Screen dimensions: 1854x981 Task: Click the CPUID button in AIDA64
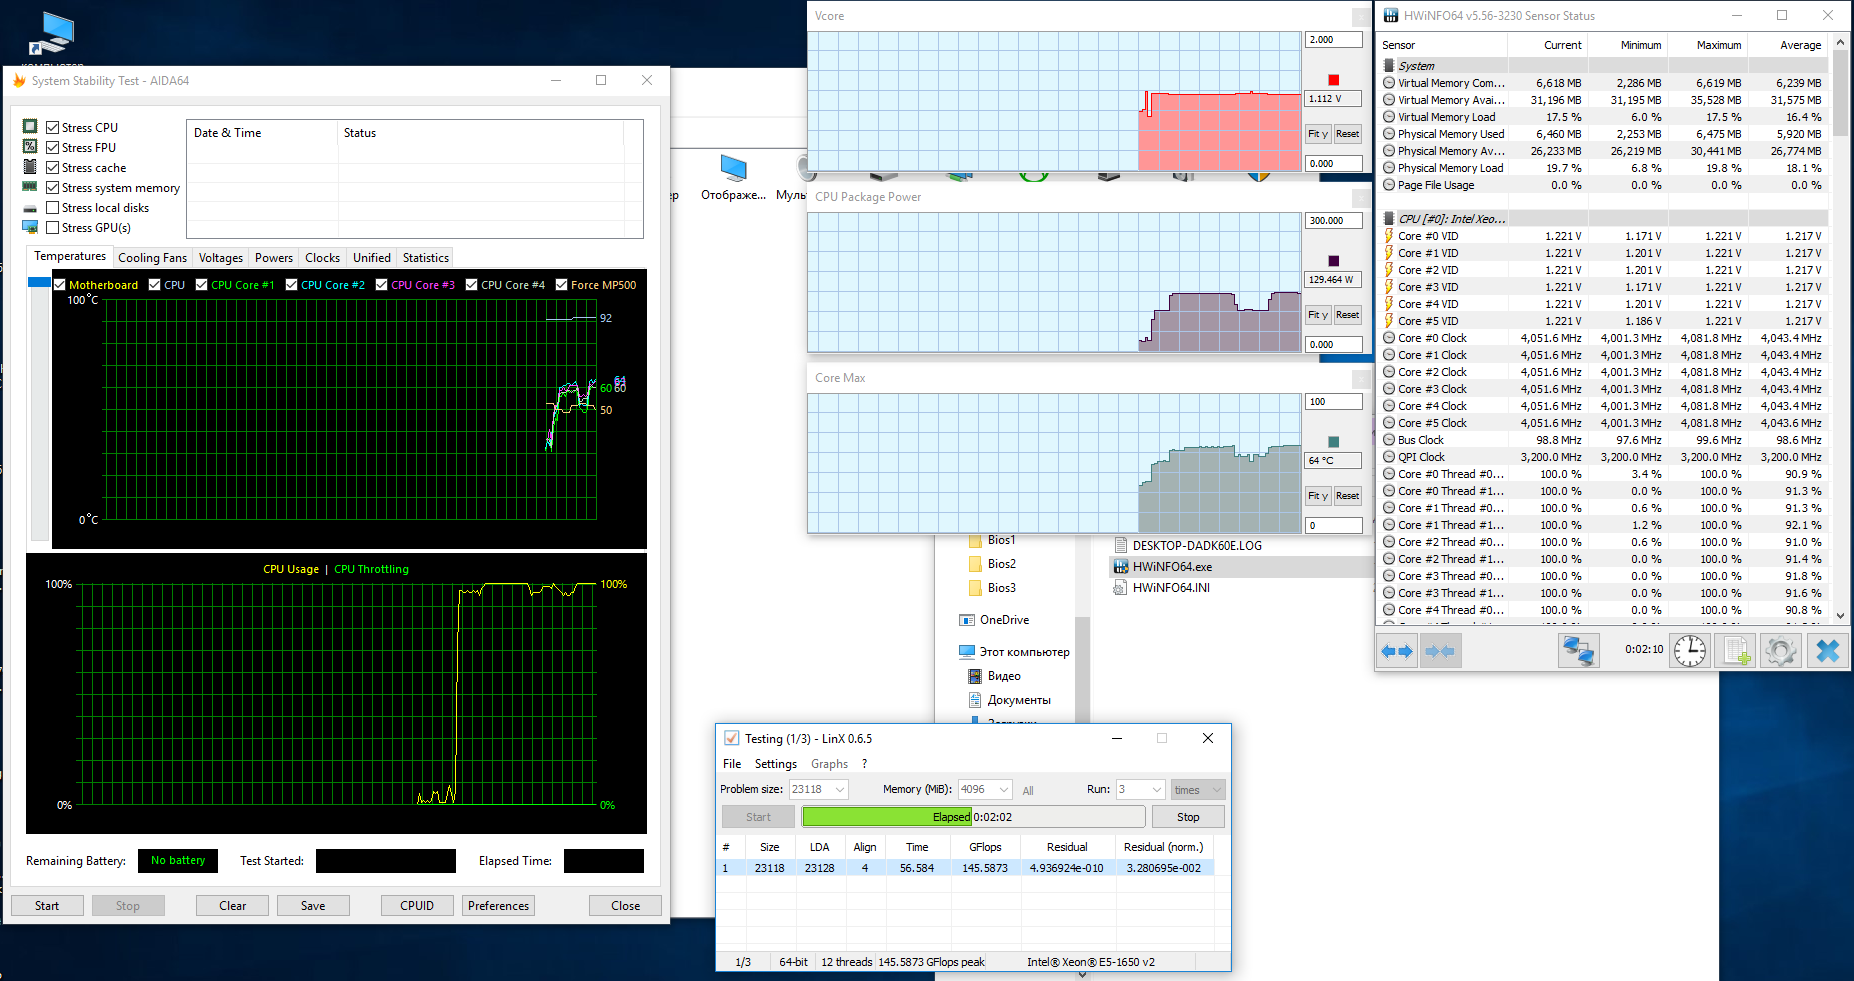click(417, 906)
